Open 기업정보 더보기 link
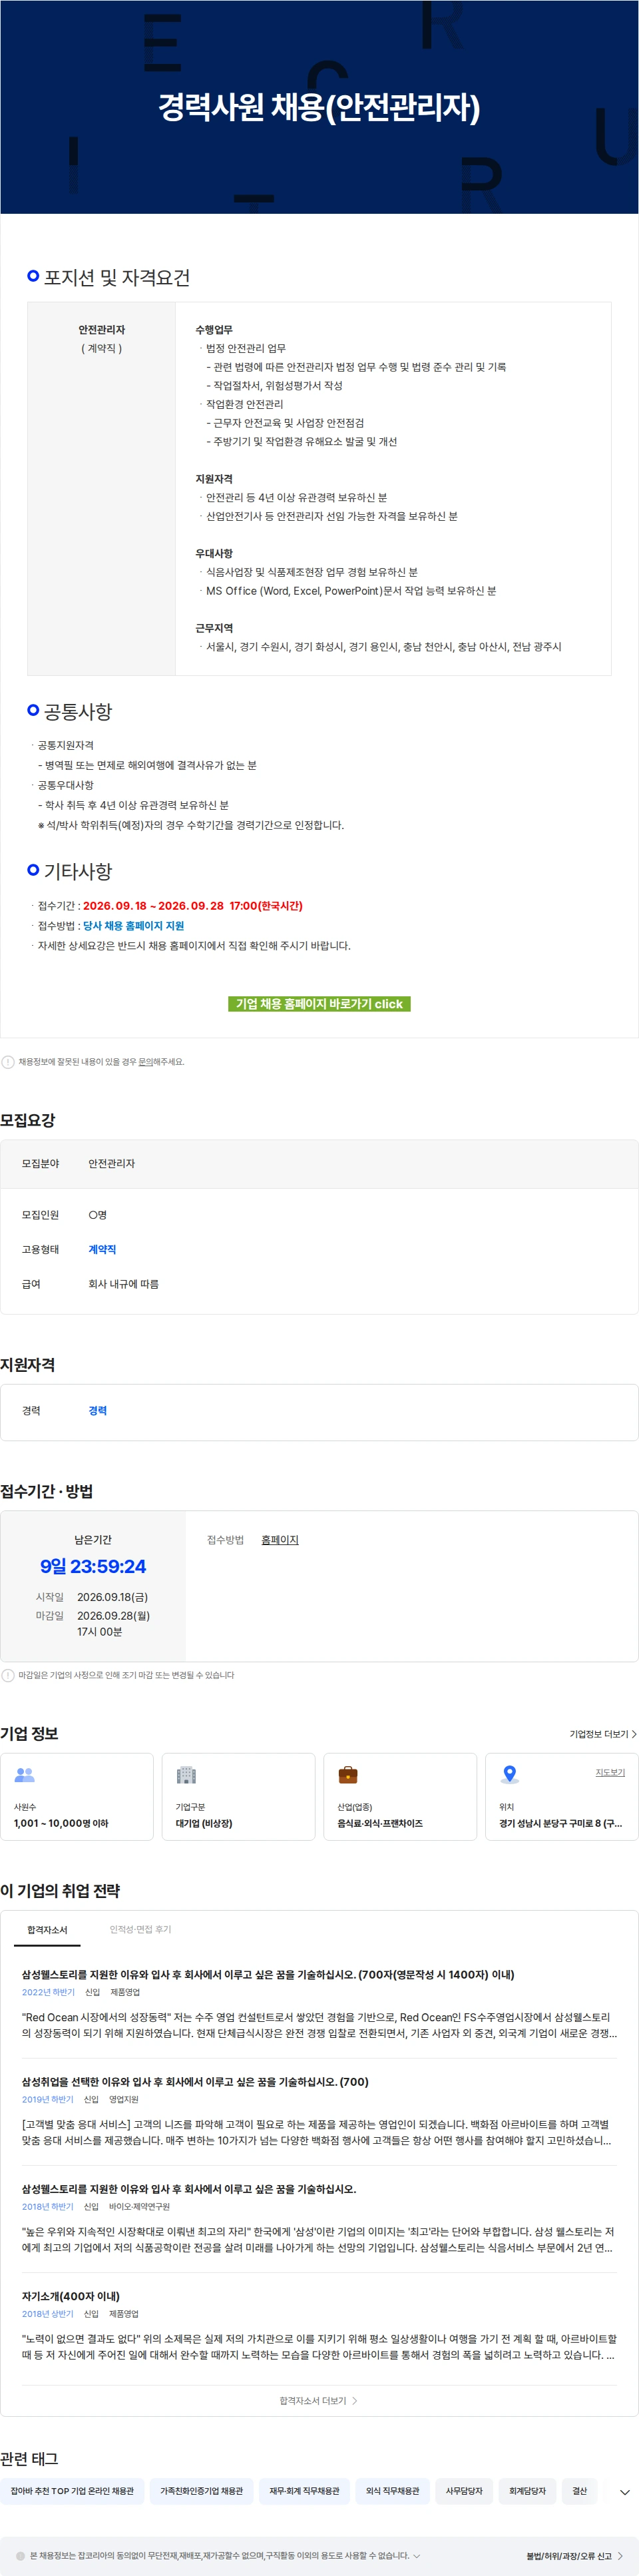This screenshot has width=639, height=2576. pyautogui.click(x=603, y=1734)
